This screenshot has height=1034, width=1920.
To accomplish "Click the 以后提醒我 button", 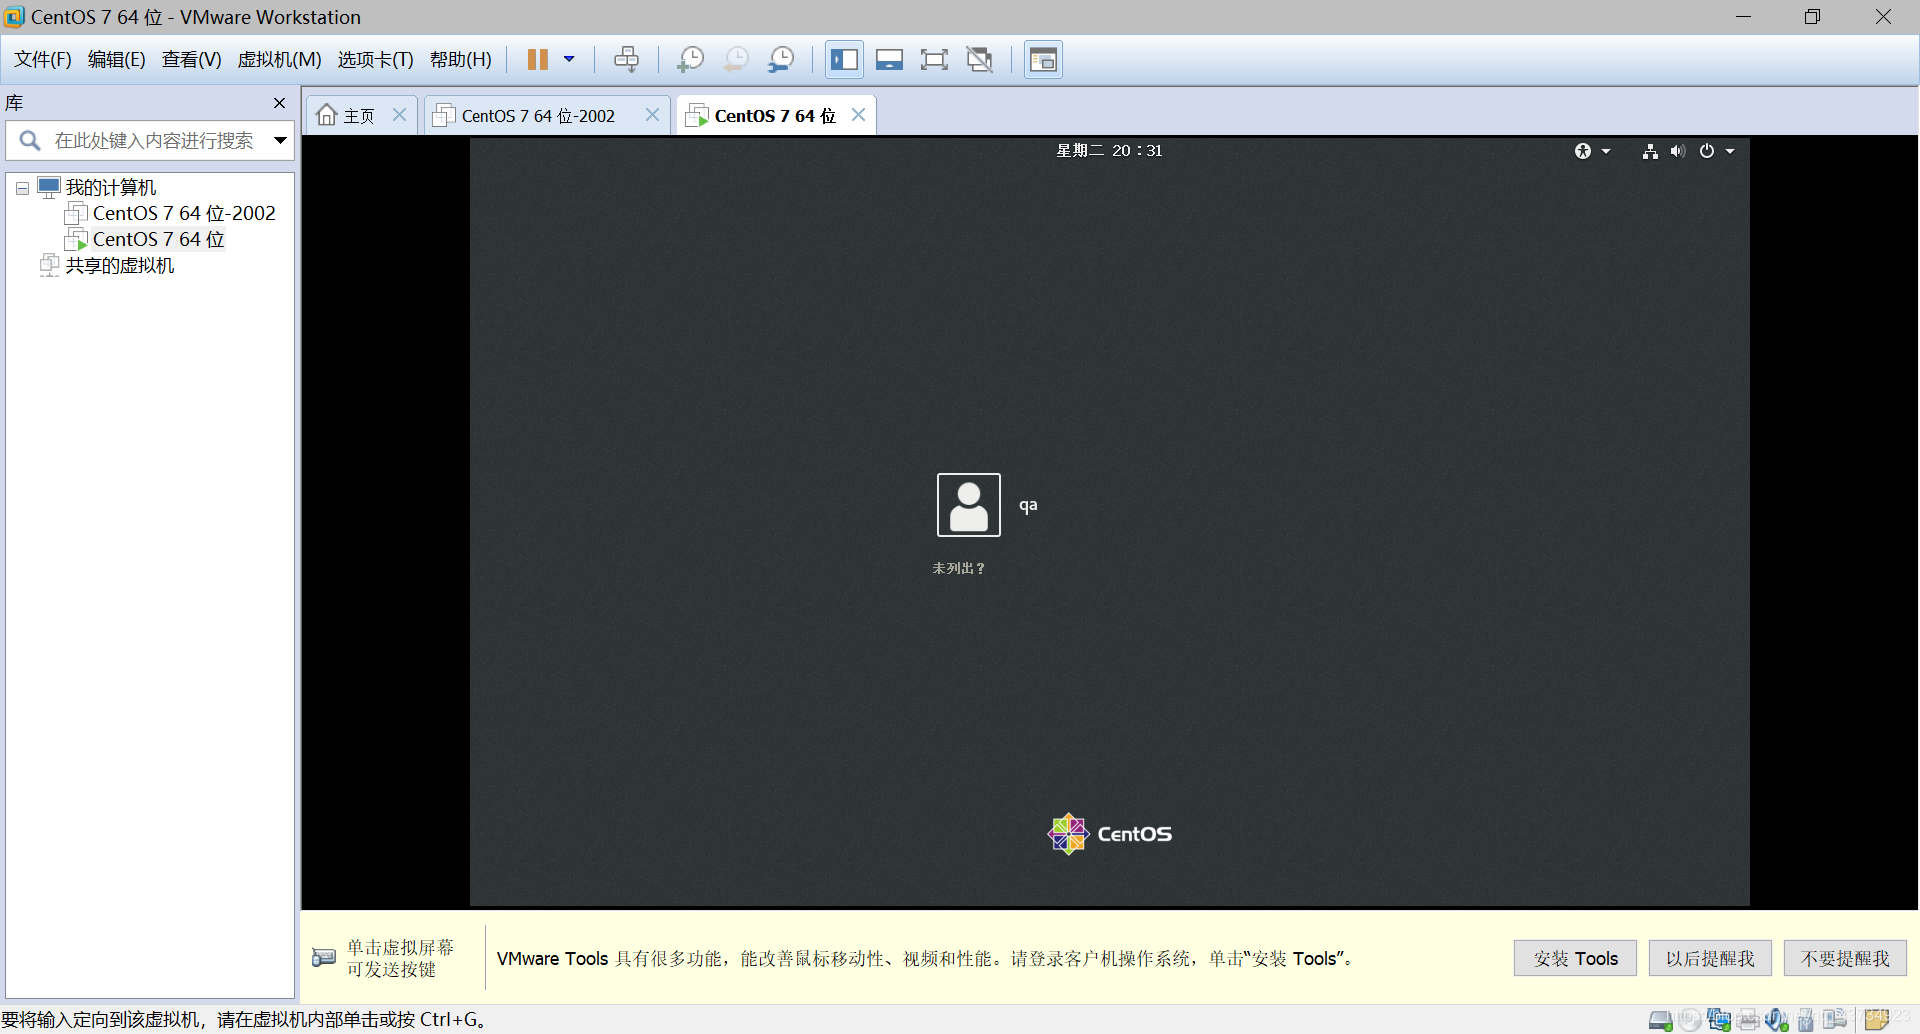I will pyautogui.click(x=1710, y=958).
